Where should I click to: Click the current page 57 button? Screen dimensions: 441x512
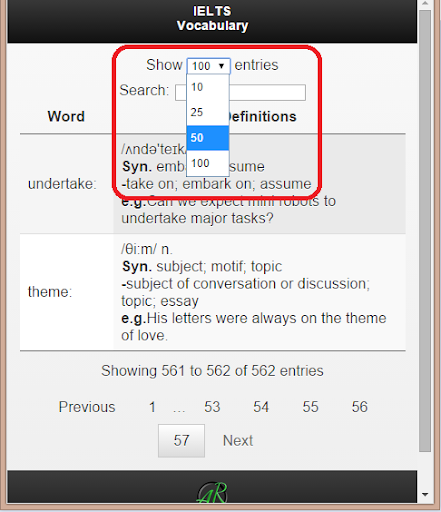(181, 441)
